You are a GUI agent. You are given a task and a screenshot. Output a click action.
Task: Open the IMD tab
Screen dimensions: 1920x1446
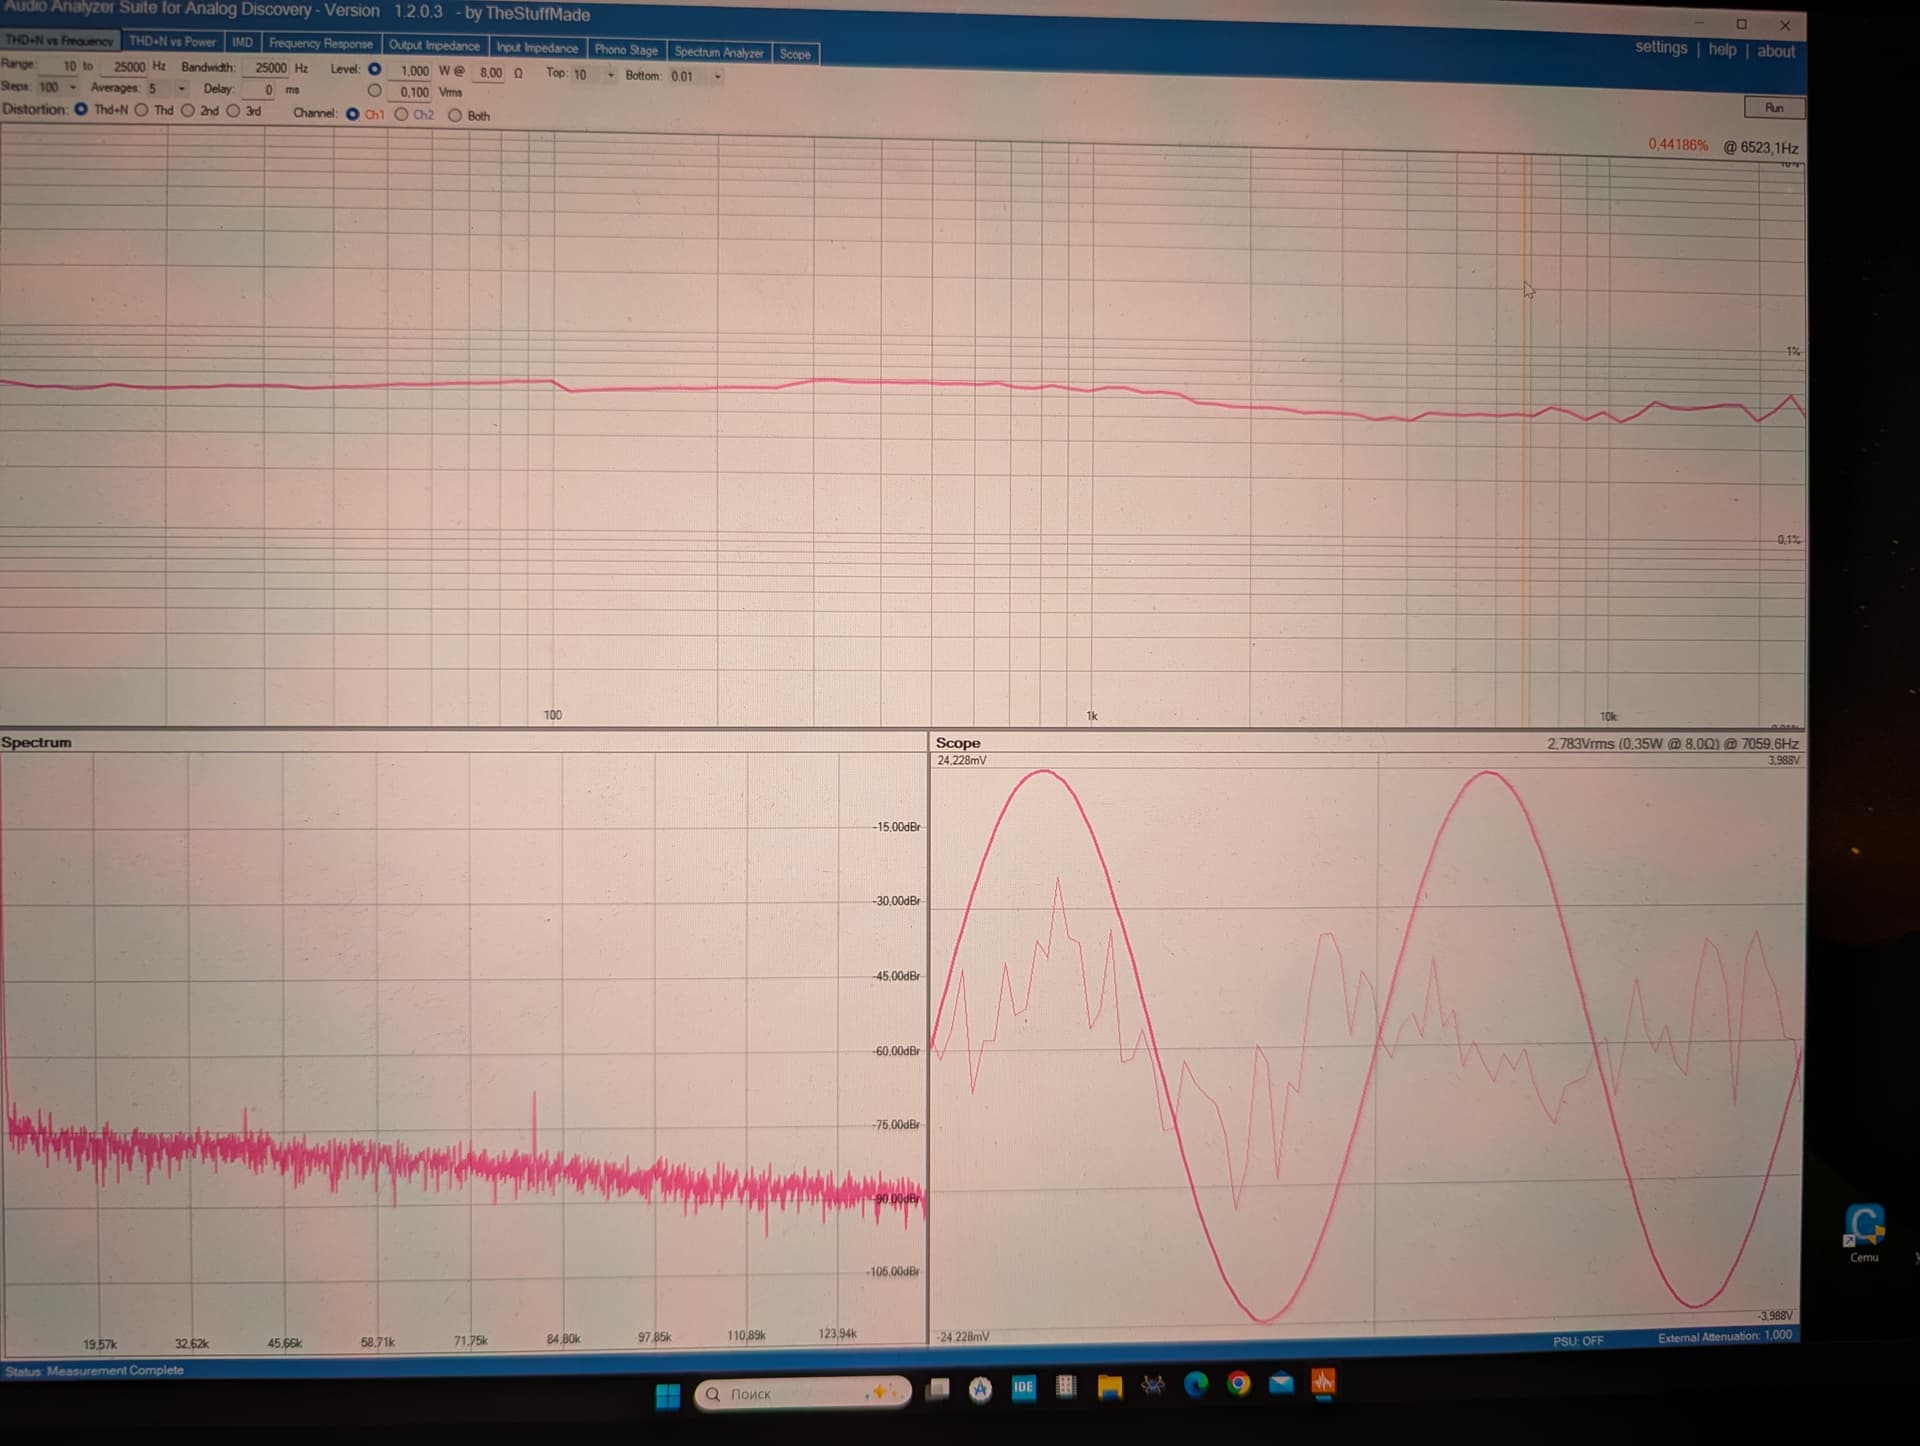(242, 42)
